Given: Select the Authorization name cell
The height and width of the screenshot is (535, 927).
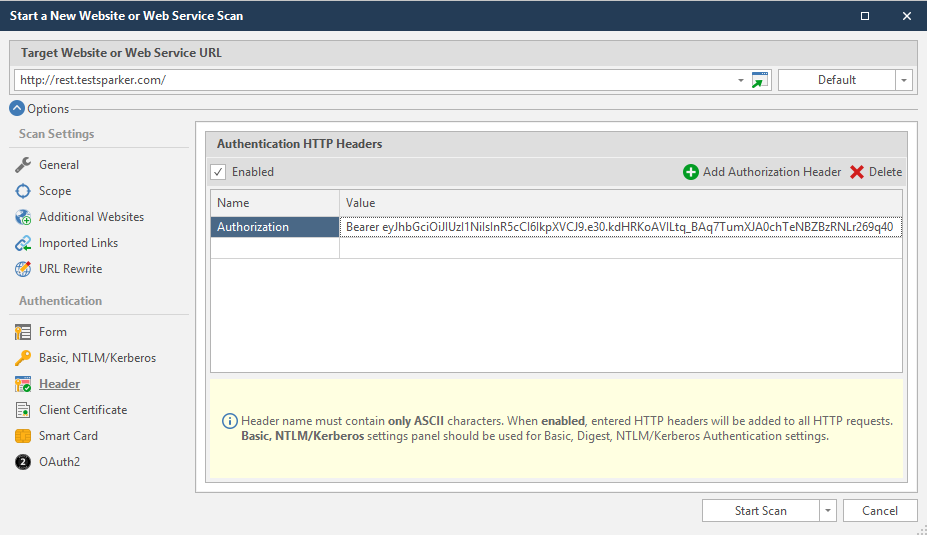Looking at the screenshot, I should [275, 227].
